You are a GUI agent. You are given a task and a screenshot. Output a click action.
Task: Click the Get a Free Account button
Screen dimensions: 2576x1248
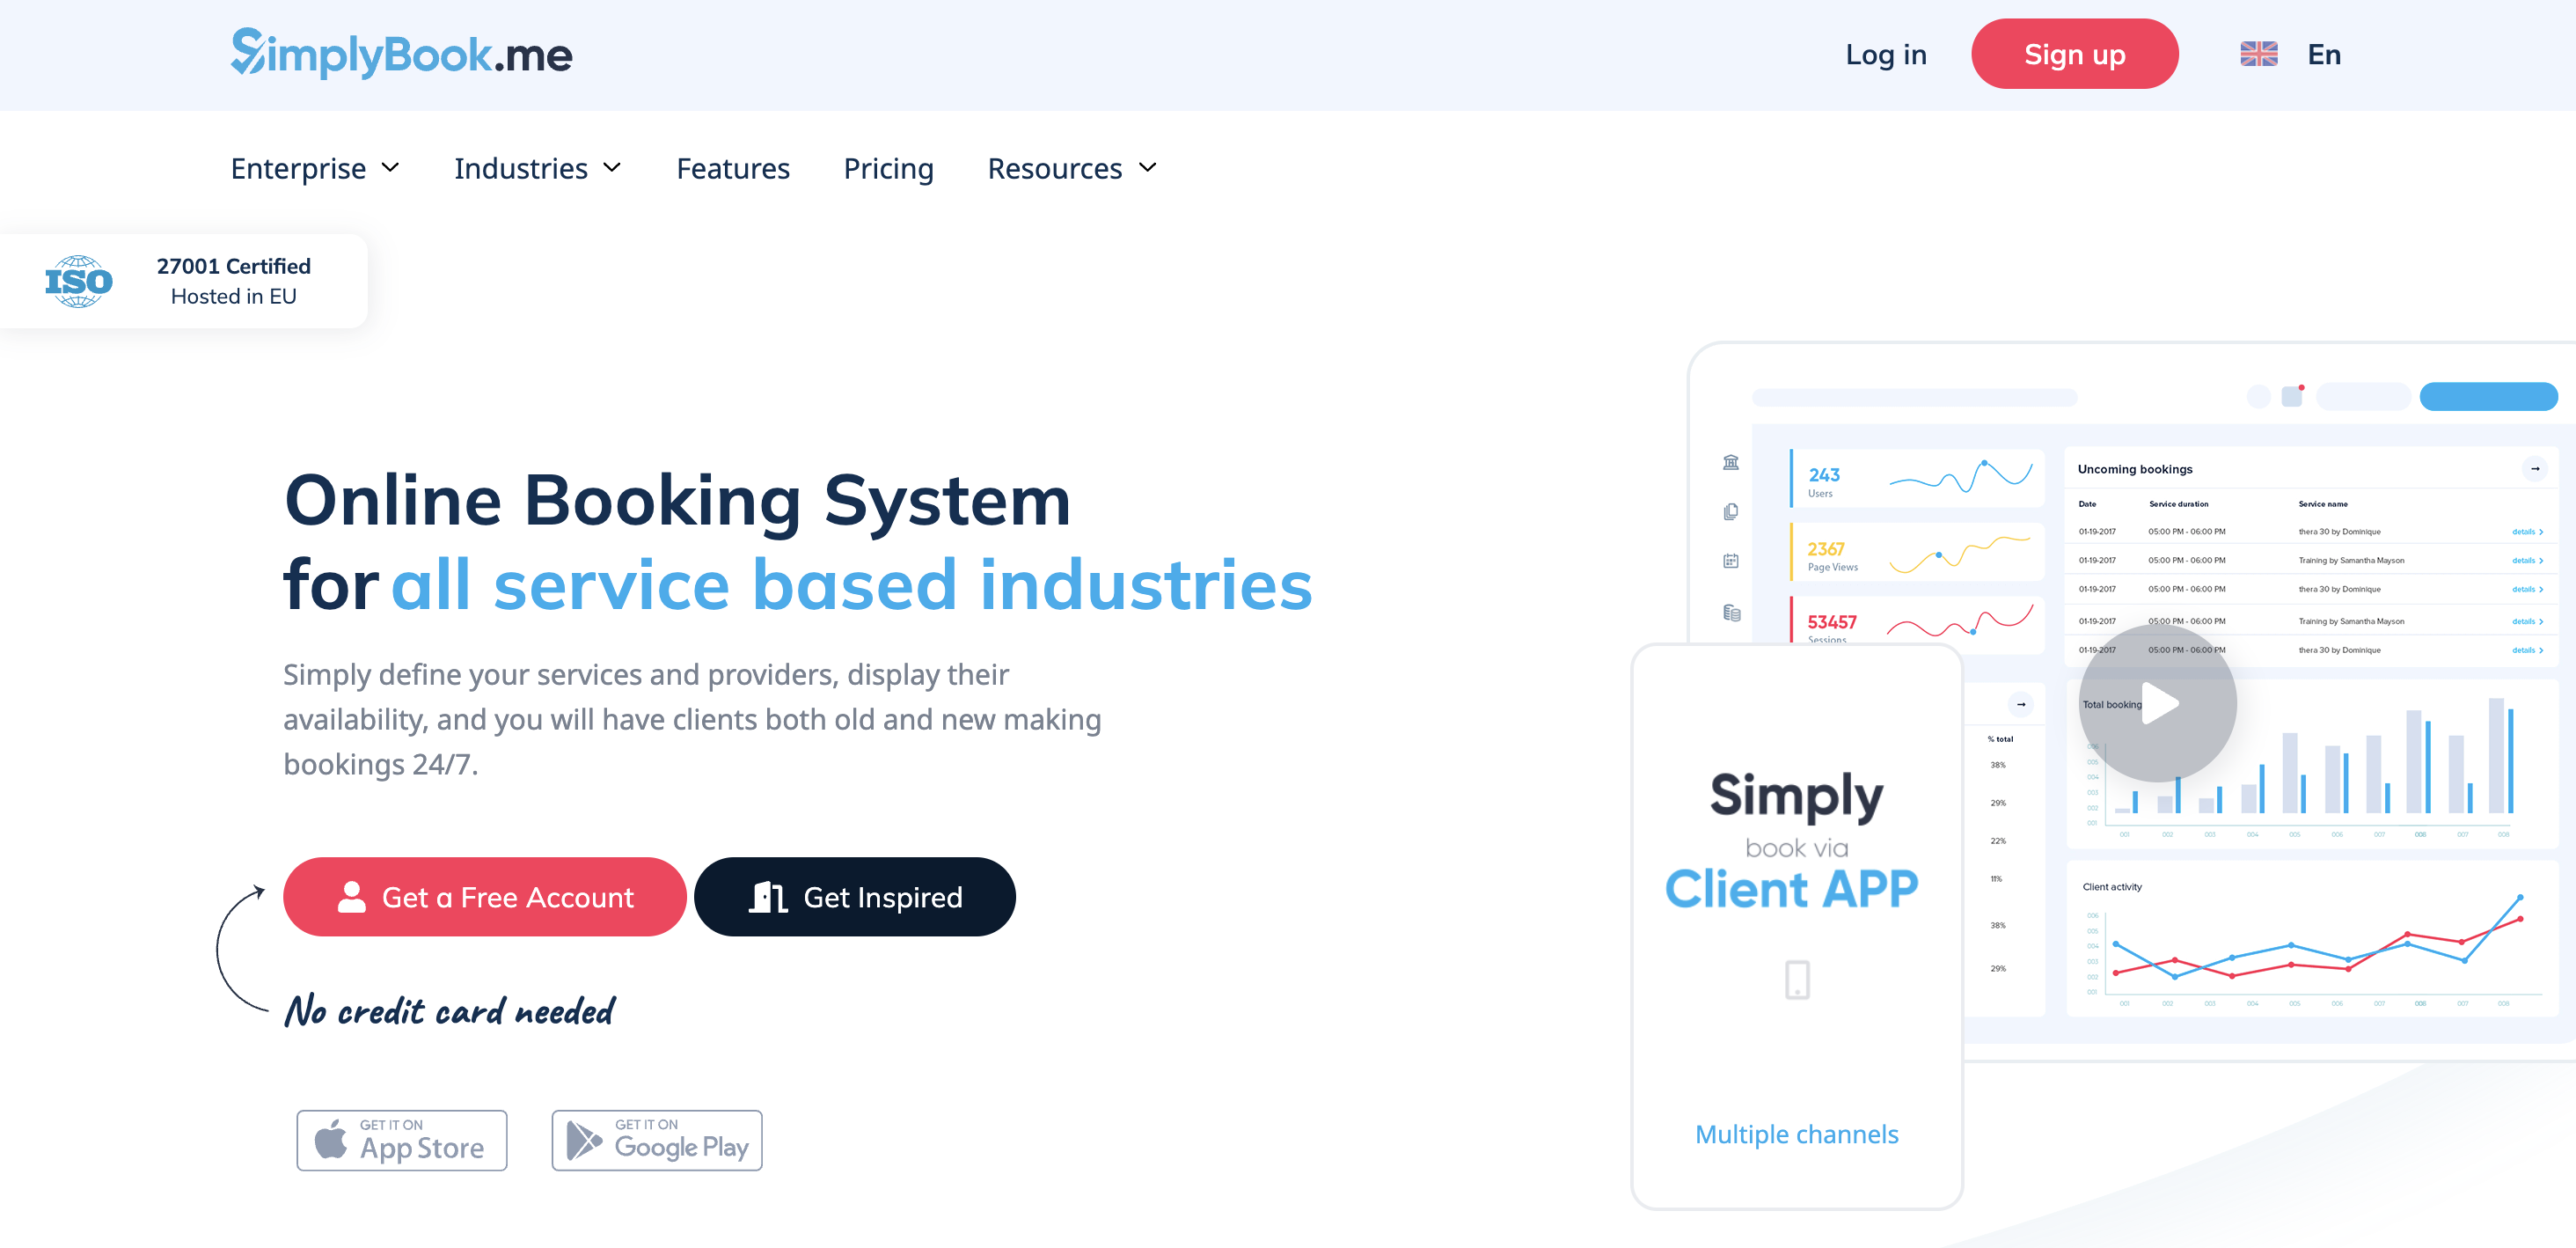tap(484, 897)
